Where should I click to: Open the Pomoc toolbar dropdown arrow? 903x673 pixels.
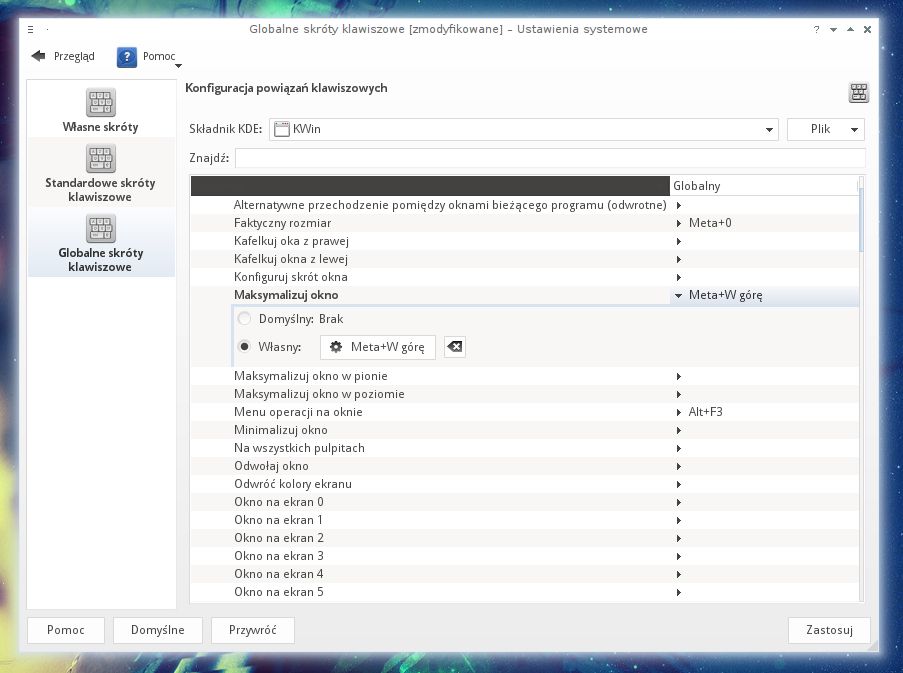coord(178,66)
